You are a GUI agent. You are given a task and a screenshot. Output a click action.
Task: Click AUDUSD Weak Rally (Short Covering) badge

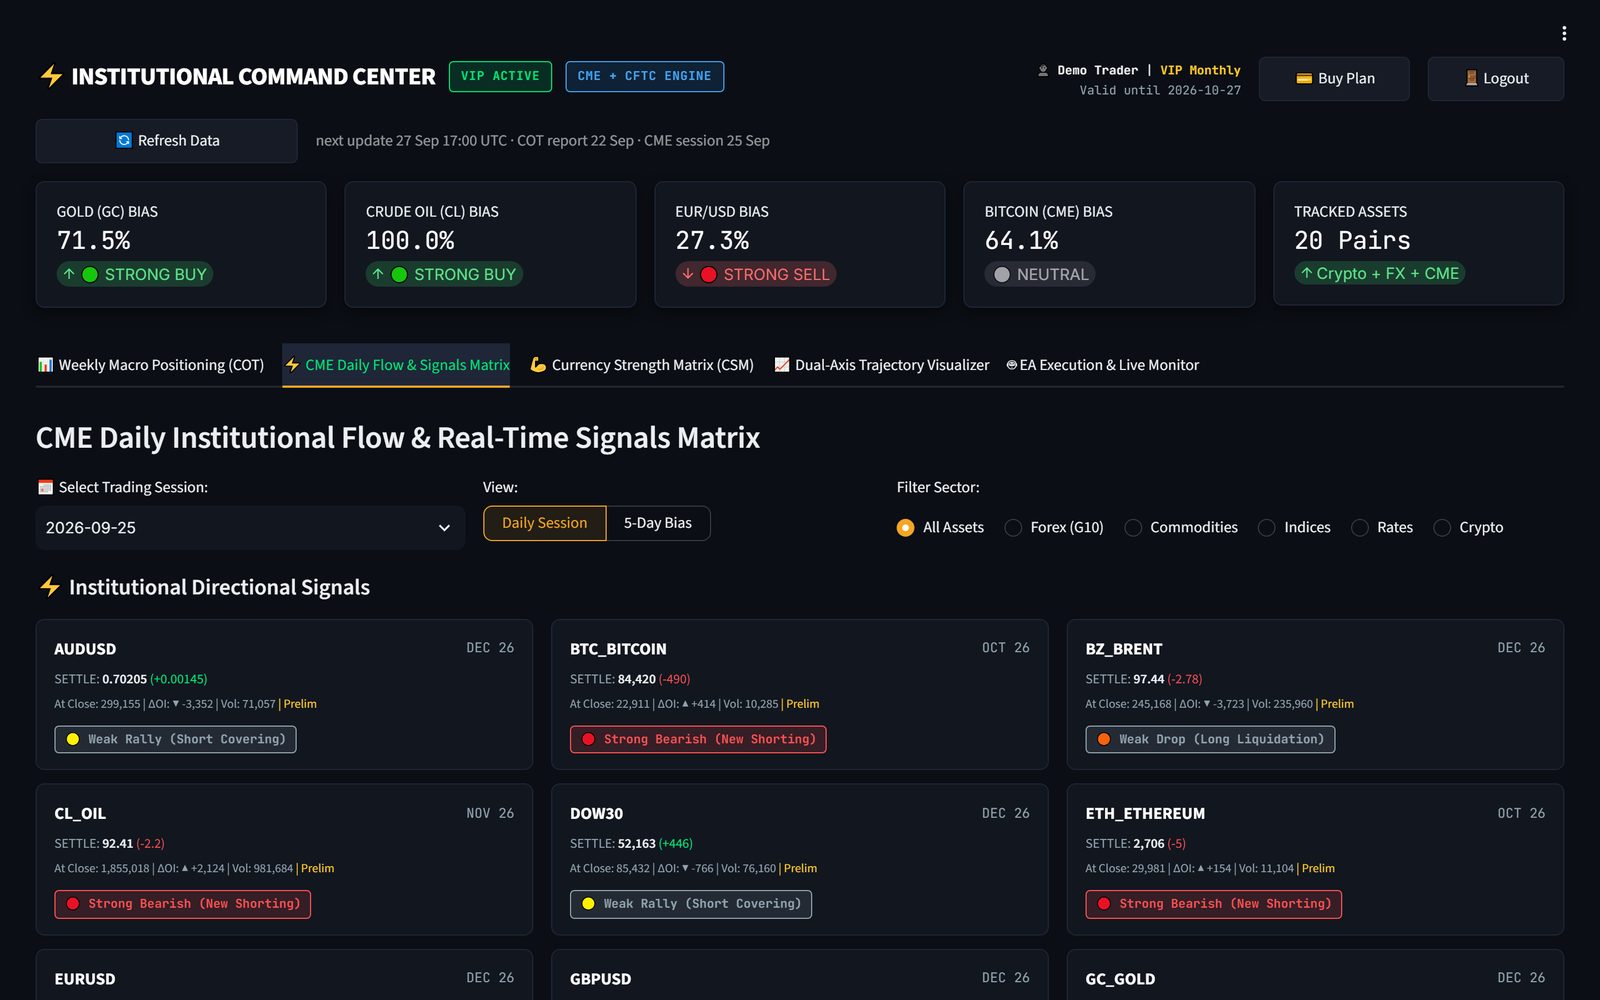coord(175,739)
